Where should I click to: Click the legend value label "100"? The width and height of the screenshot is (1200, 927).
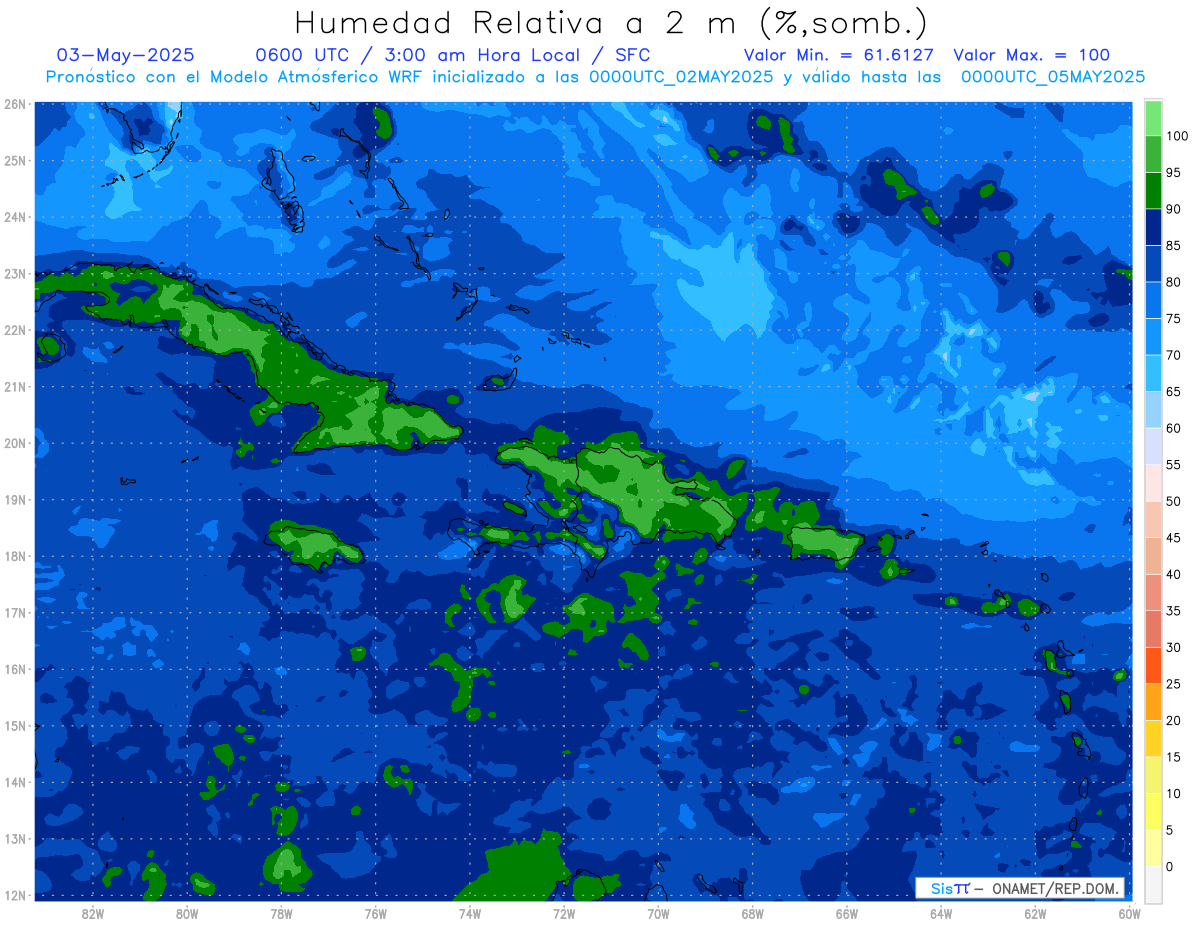pos(1176,136)
